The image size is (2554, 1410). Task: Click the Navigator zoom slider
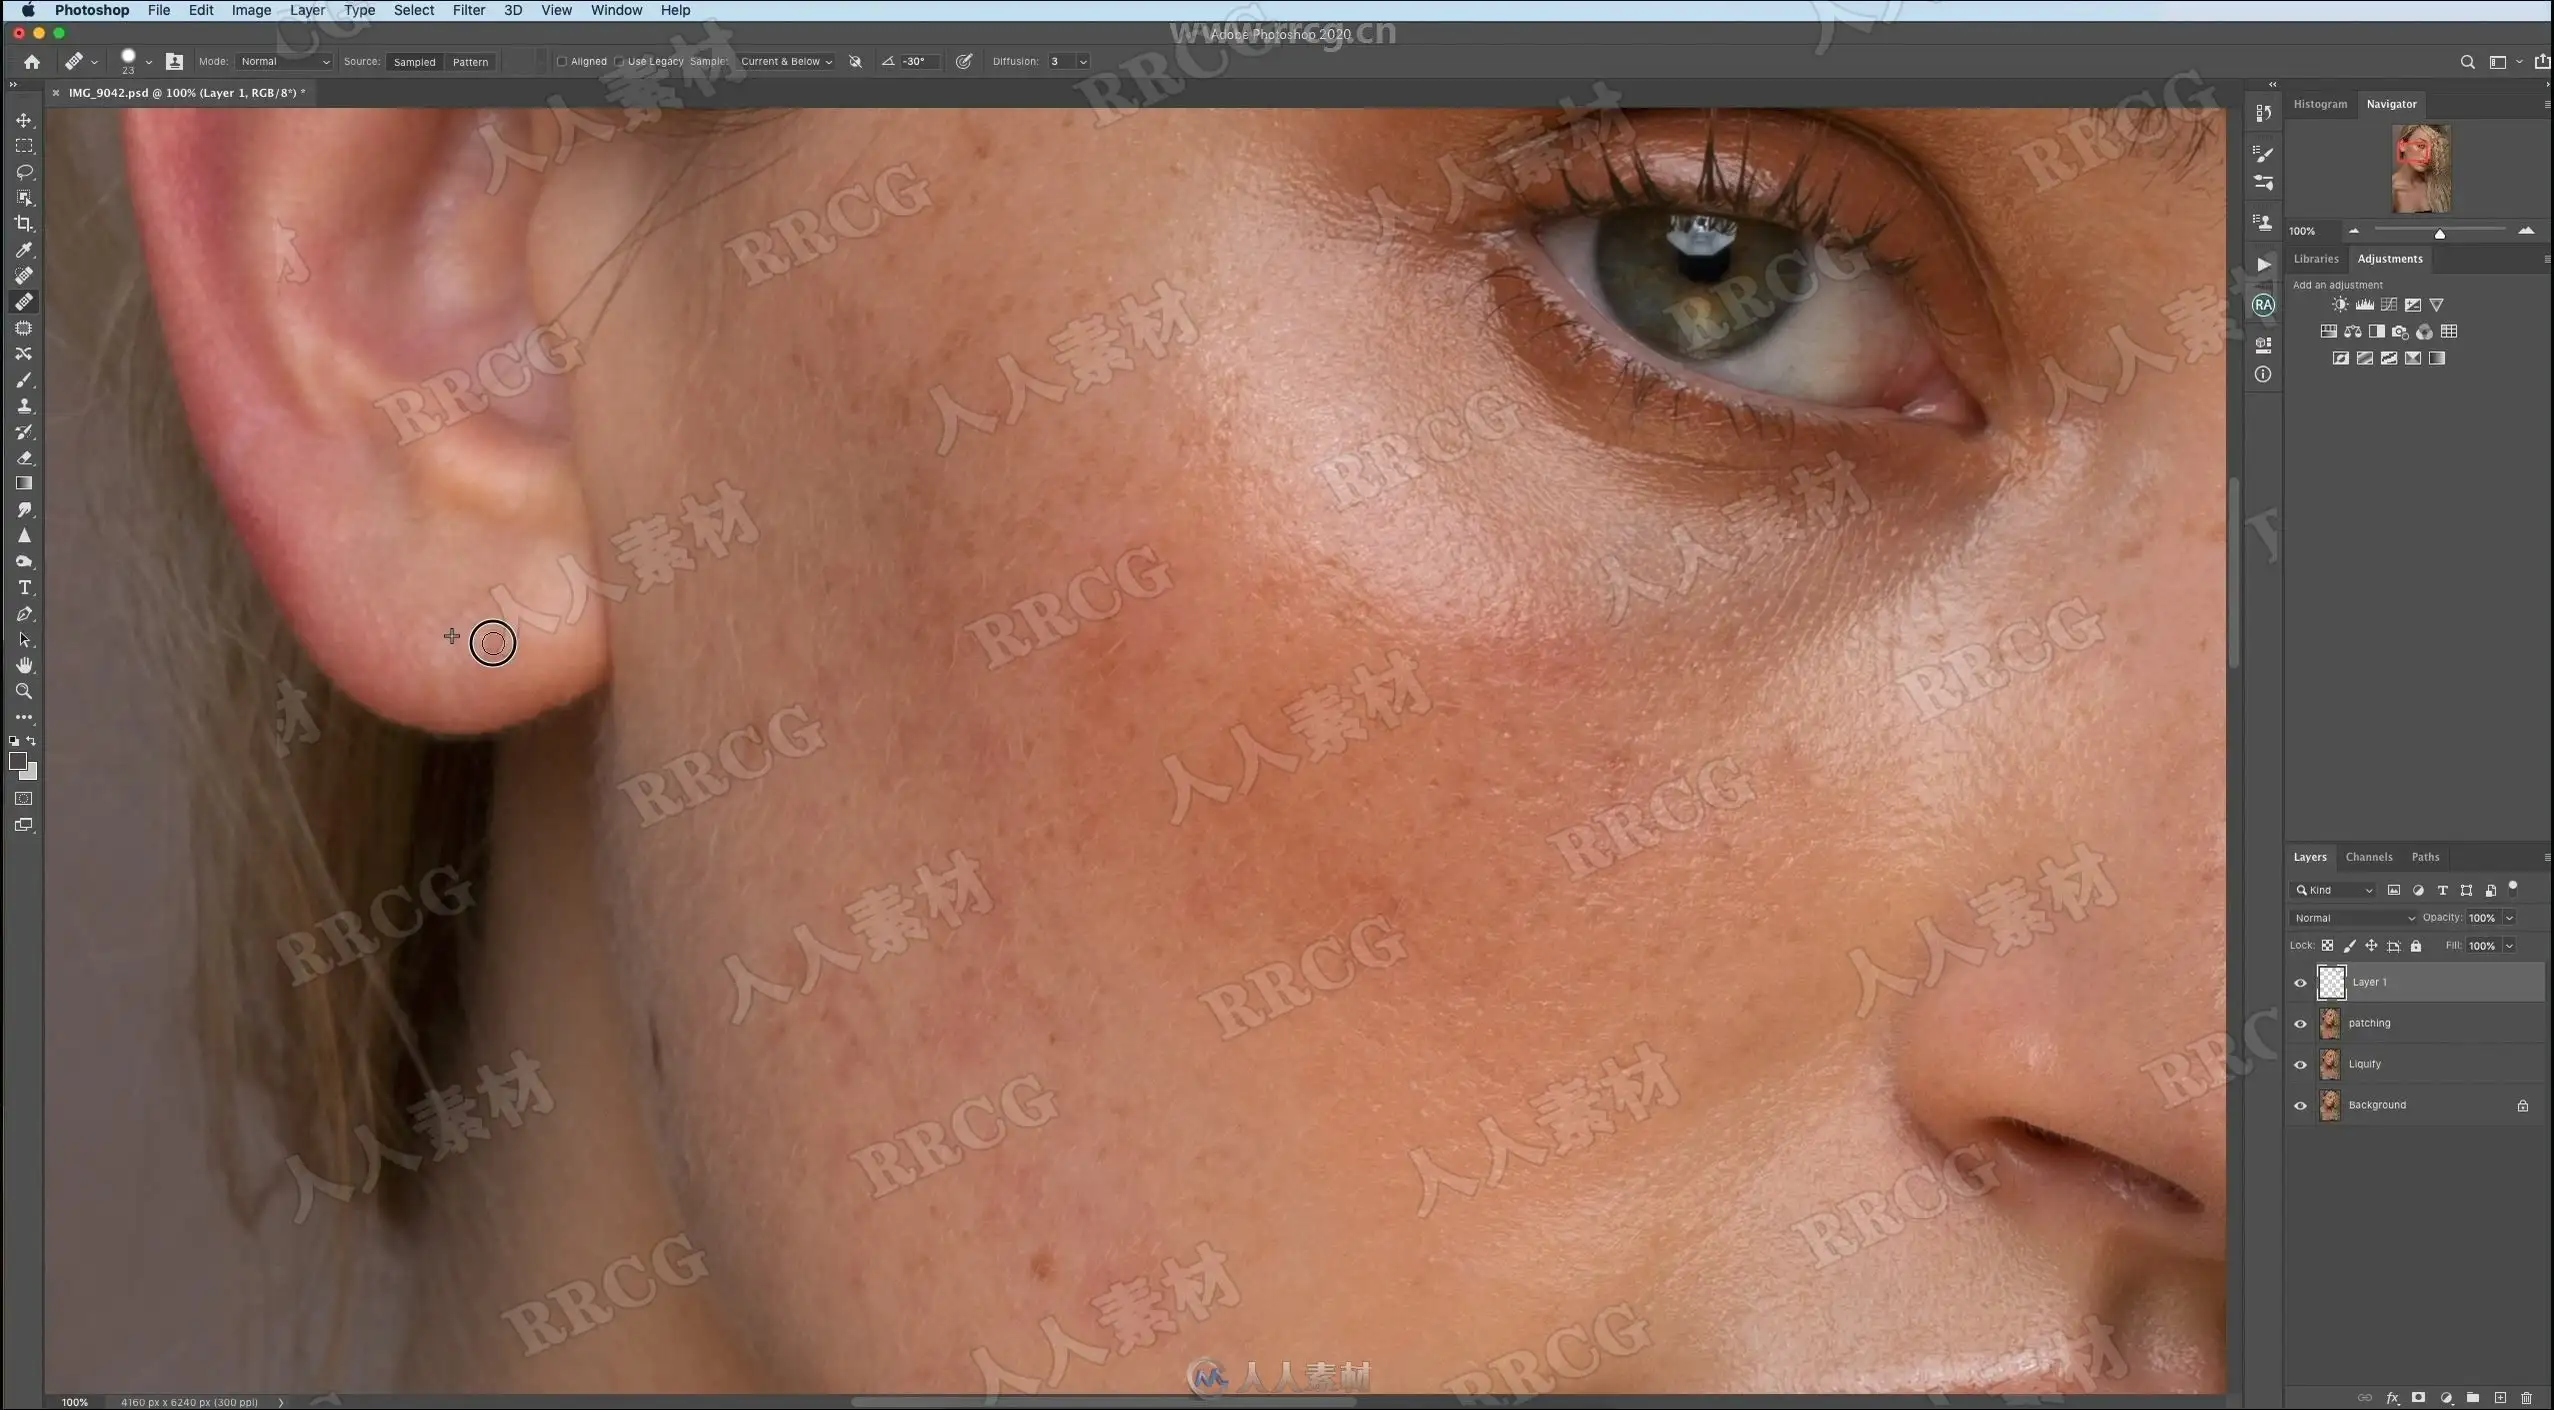pos(2439,232)
